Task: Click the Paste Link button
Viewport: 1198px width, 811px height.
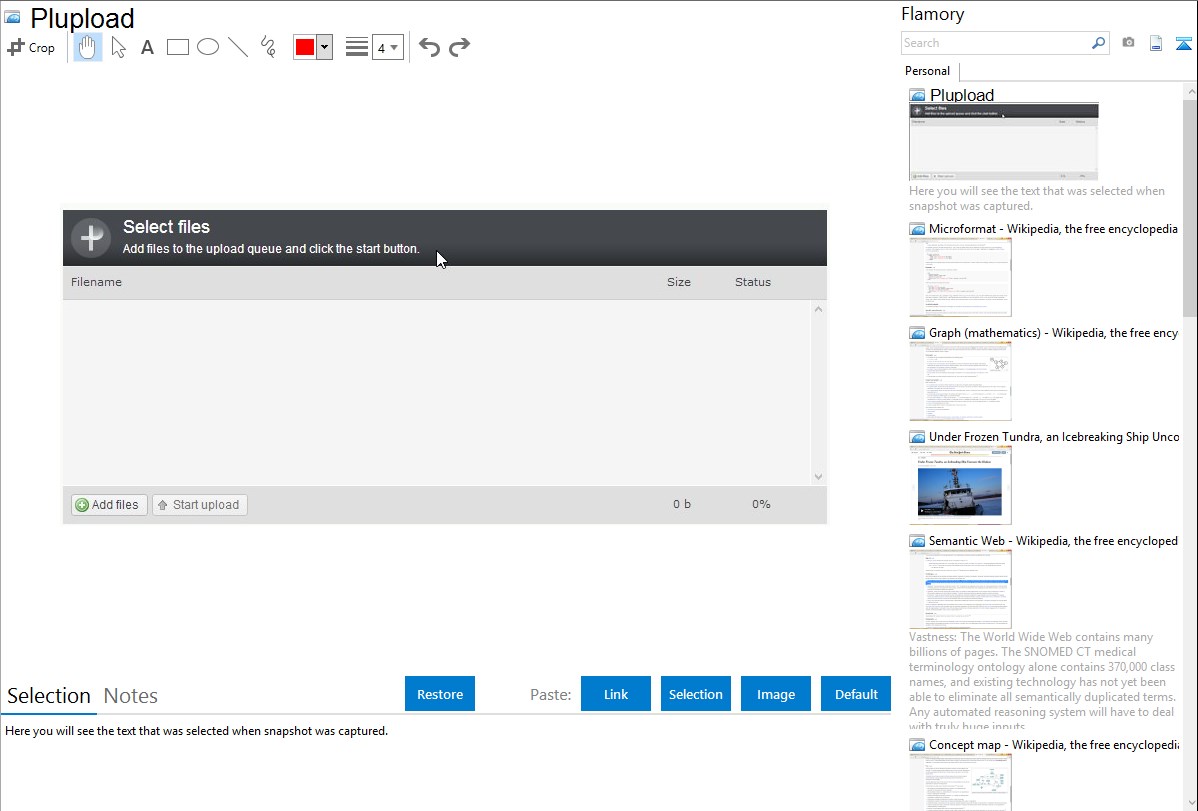Action: tap(616, 694)
